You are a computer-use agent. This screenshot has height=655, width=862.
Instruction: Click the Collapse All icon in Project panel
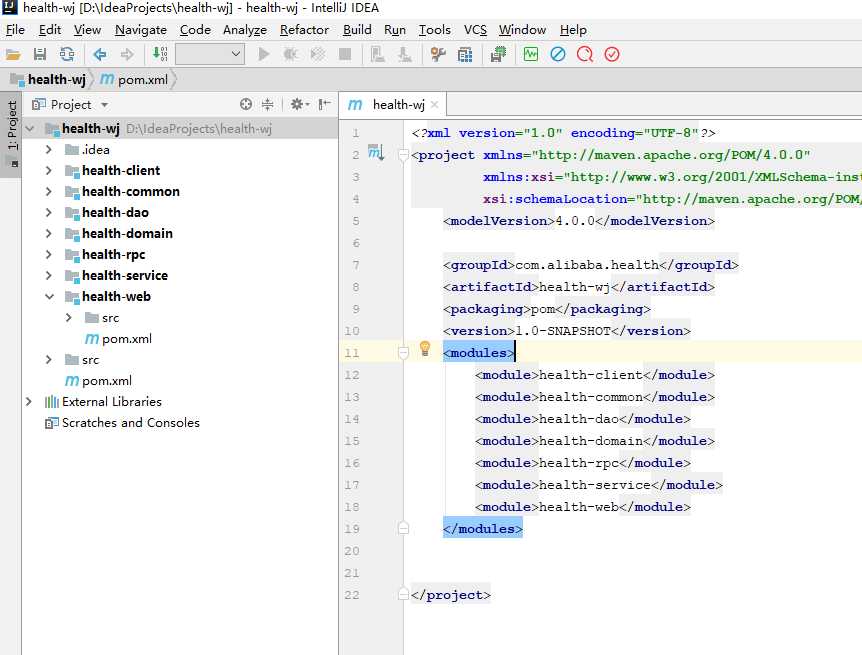pyautogui.click(x=267, y=104)
